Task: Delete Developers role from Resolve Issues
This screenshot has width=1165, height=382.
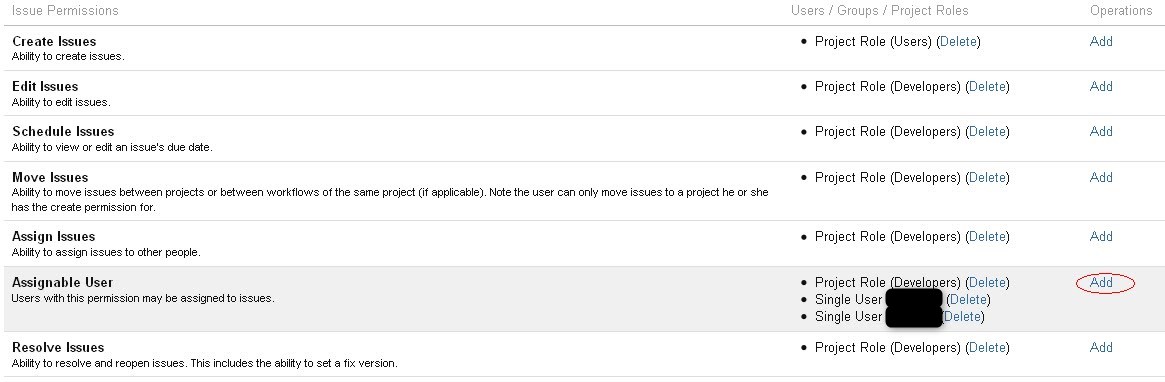Action: tap(987, 347)
